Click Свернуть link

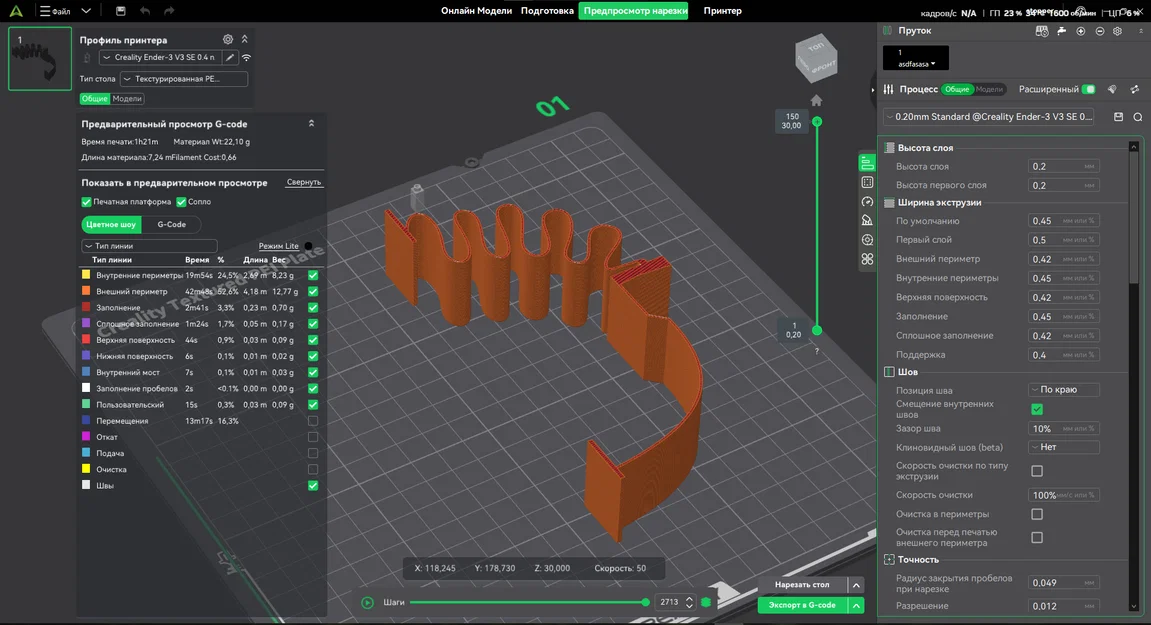[x=304, y=182]
